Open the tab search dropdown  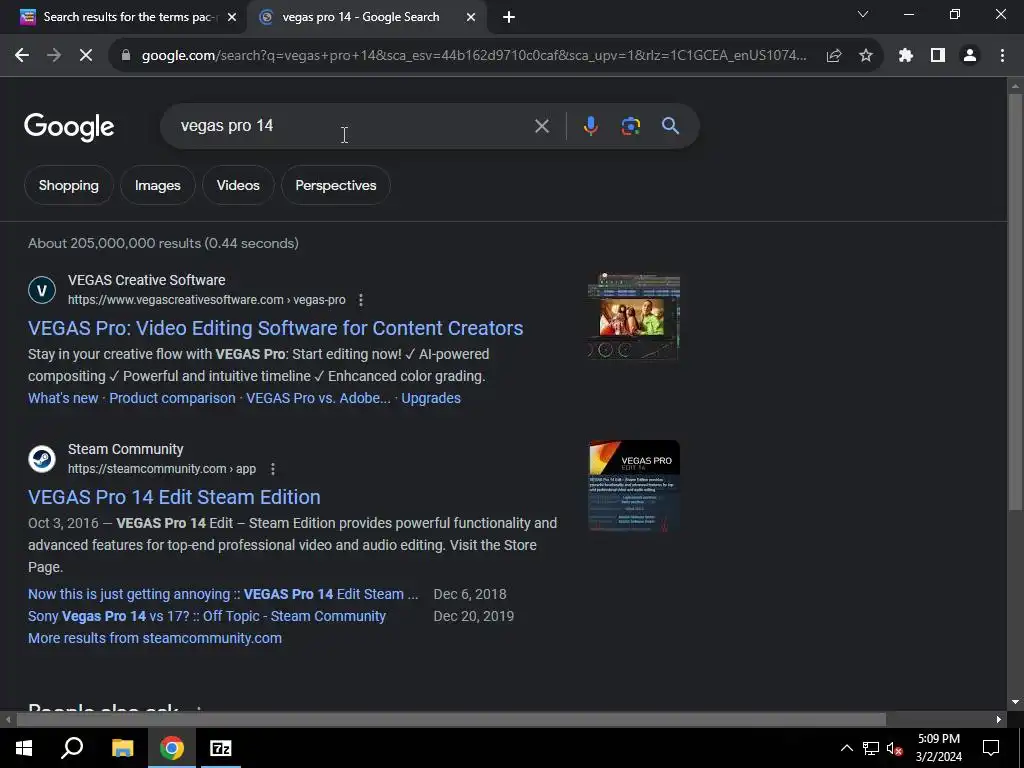(x=863, y=14)
